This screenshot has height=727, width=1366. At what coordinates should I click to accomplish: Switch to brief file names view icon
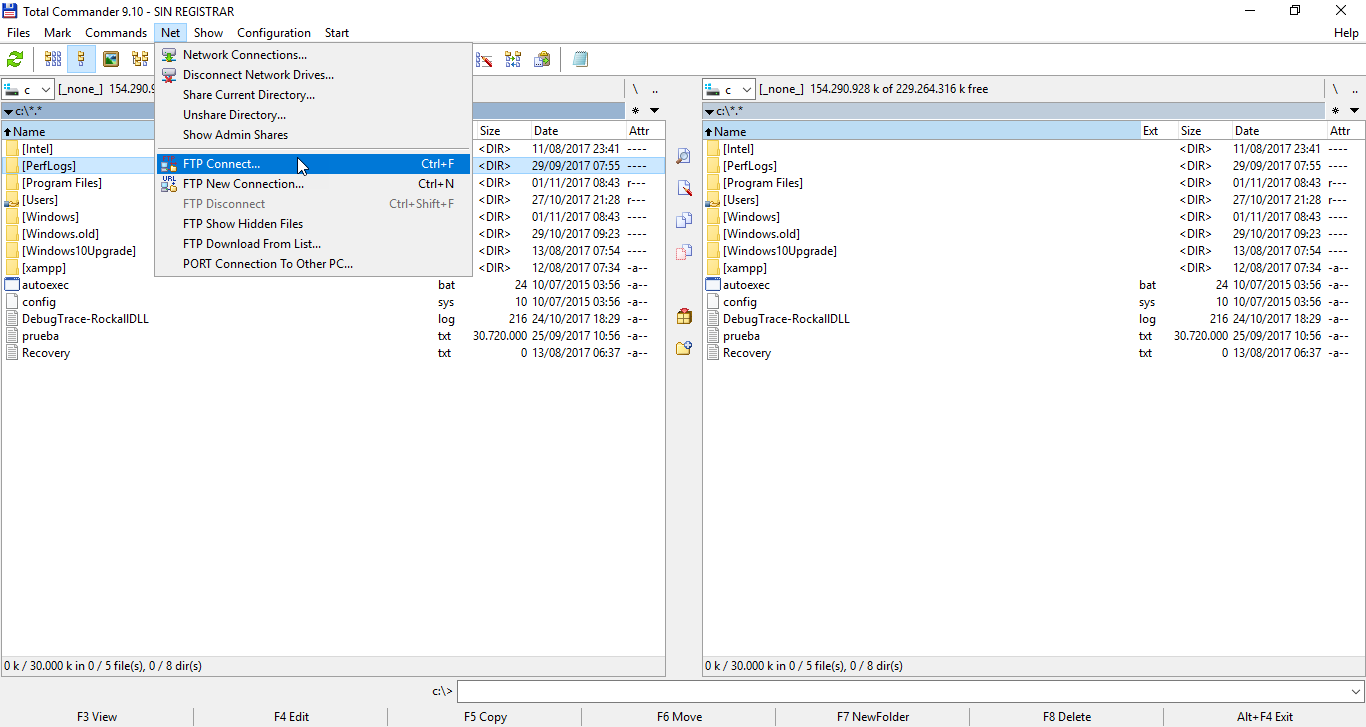(x=53, y=59)
